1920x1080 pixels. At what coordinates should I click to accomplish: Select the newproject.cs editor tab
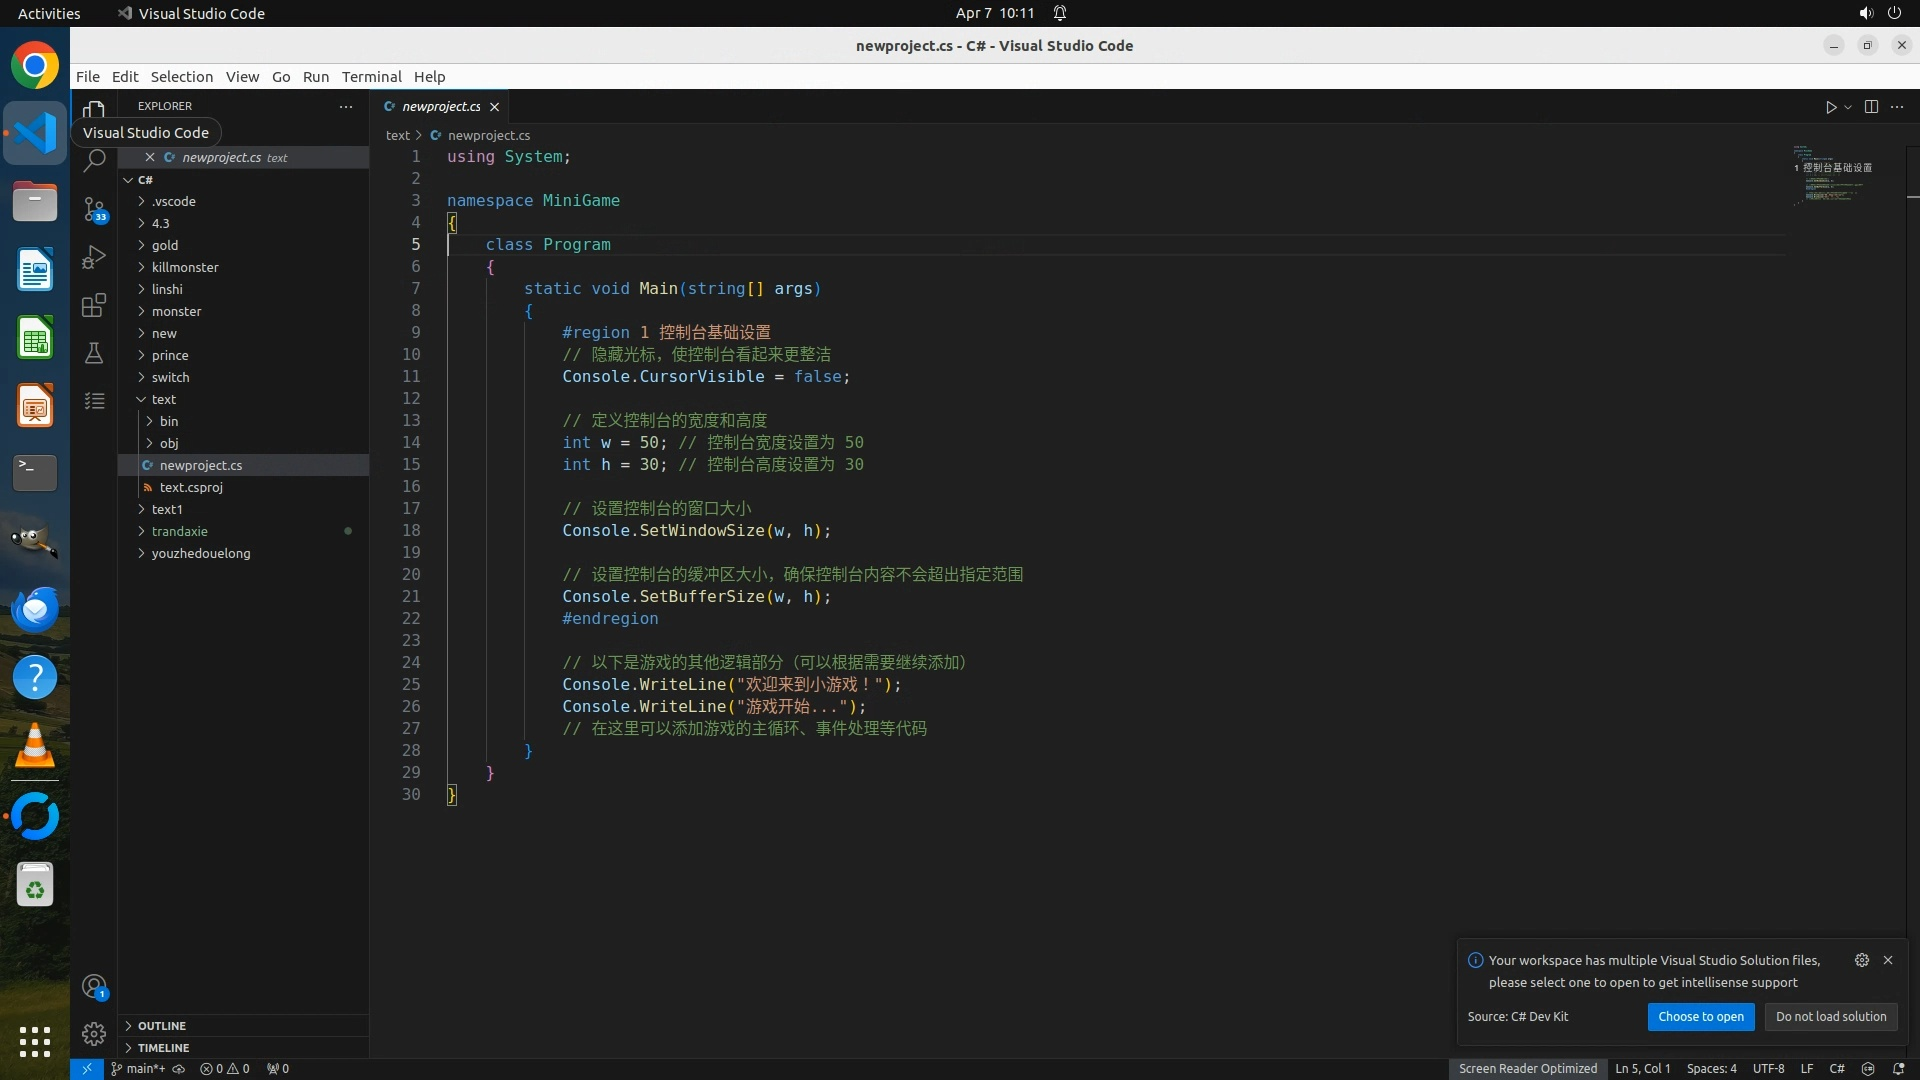(441, 107)
